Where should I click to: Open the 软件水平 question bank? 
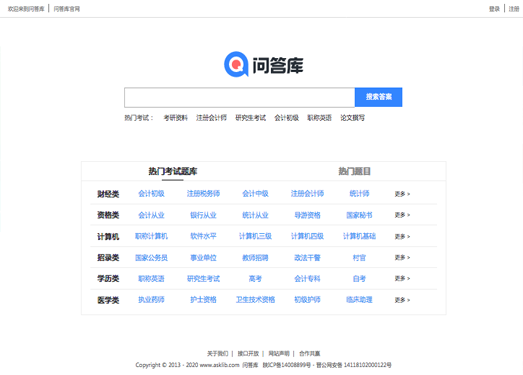pos(203,236)
